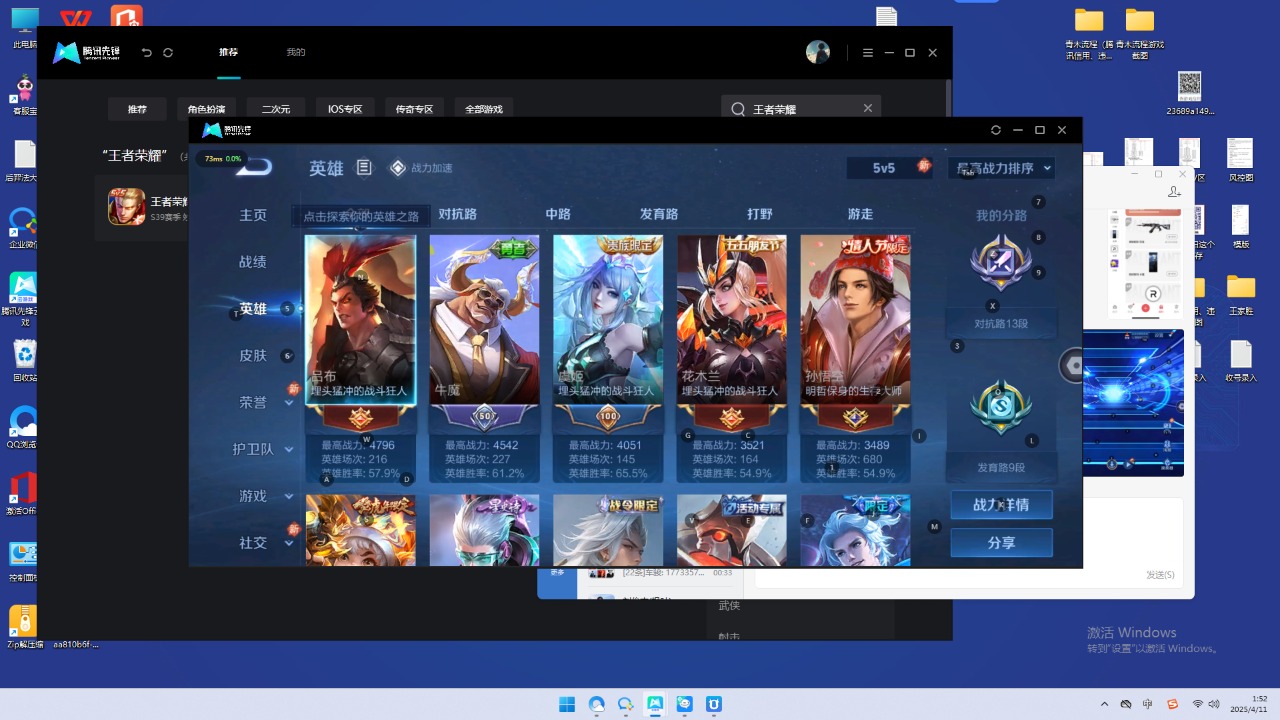
Task: Click the hero list view icon next to 英雄
Action: click(364, 168)
